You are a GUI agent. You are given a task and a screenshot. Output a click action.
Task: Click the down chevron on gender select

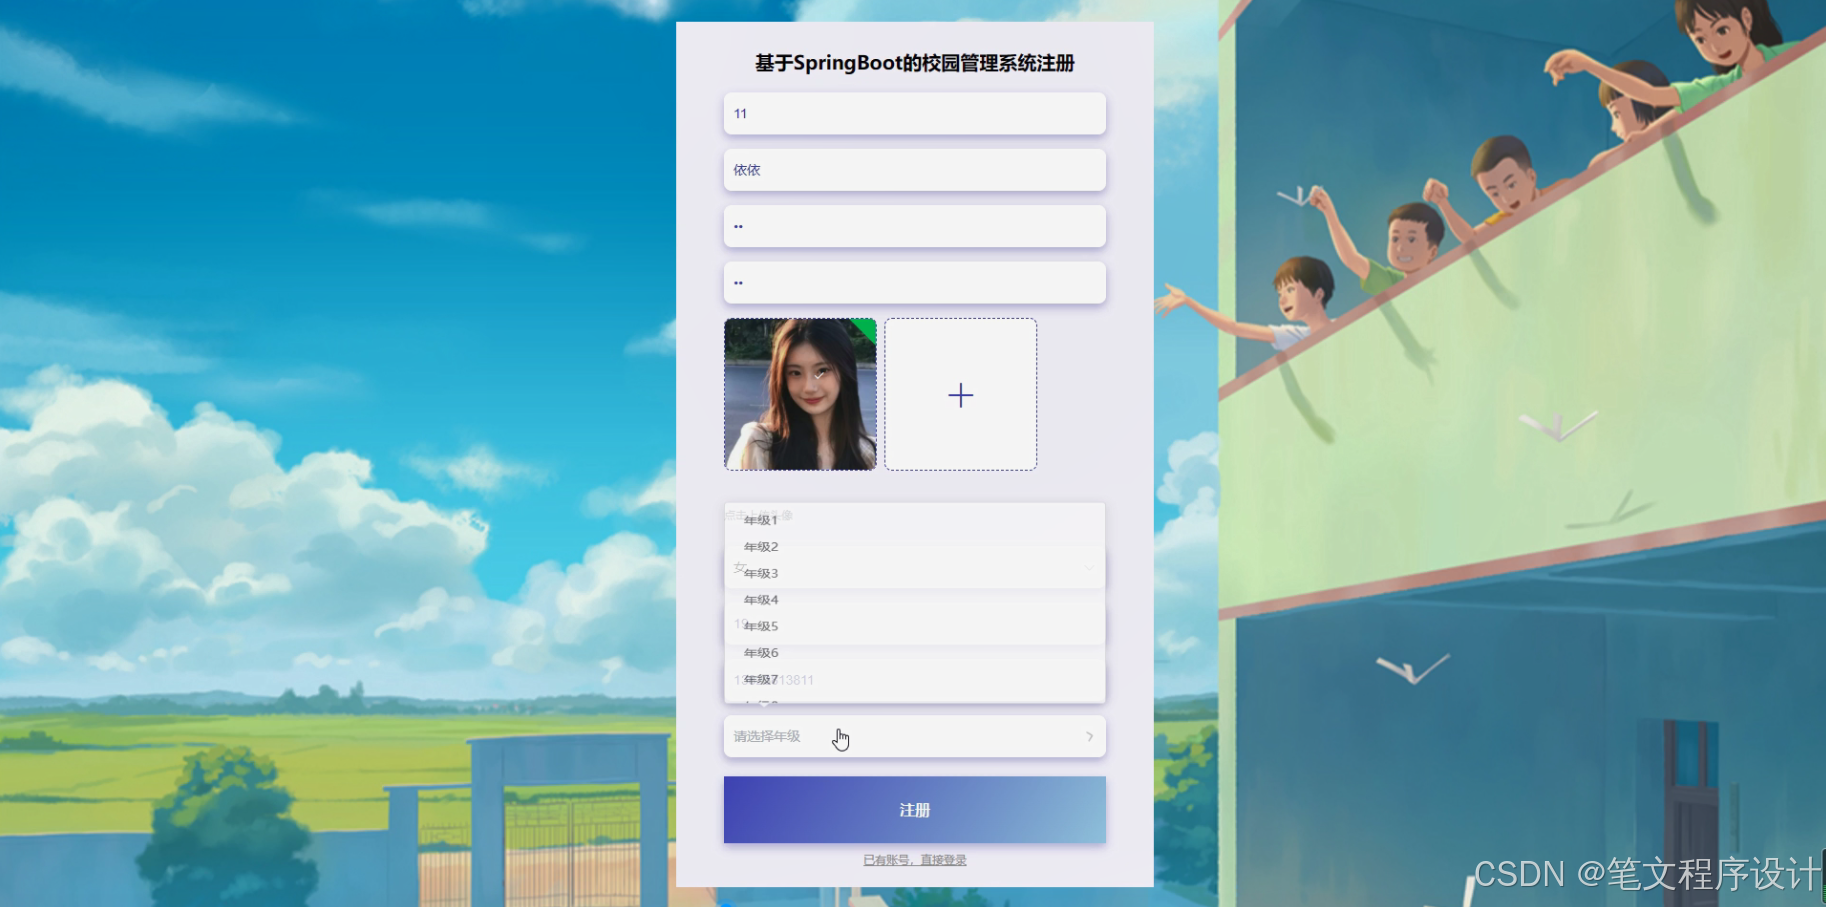click(x=1088, y=567)
